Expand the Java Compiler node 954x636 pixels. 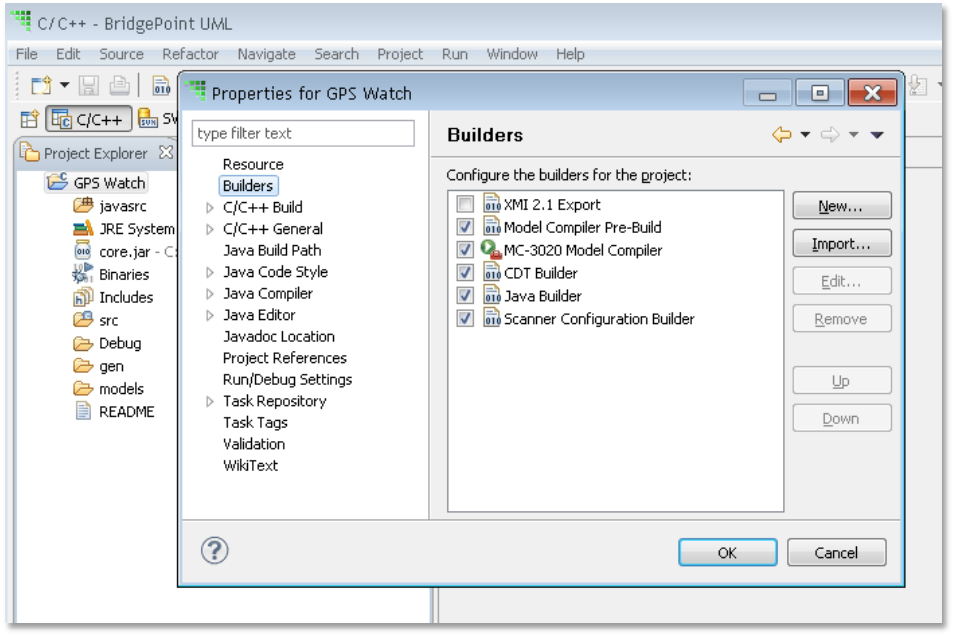coord(210,294)
